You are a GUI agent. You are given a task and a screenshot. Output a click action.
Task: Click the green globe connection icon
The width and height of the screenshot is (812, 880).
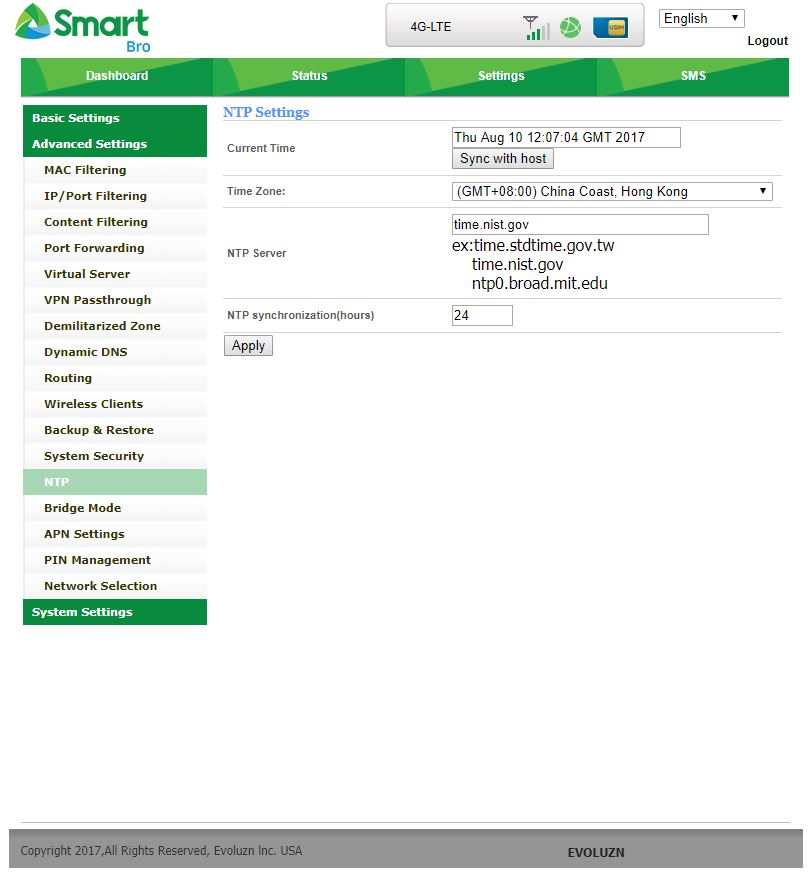[571, 28]
